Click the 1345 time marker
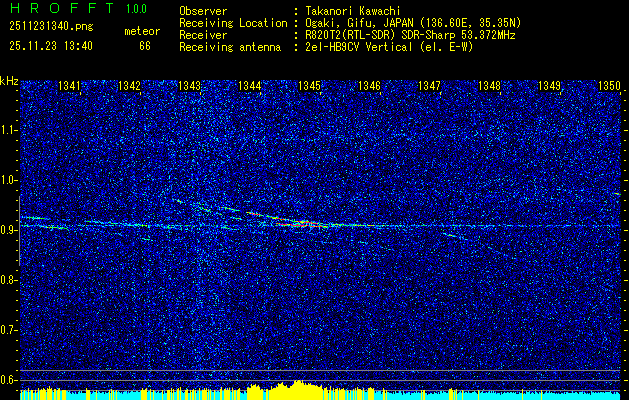Viewport: 629px width, 400px height. point(310,86)
